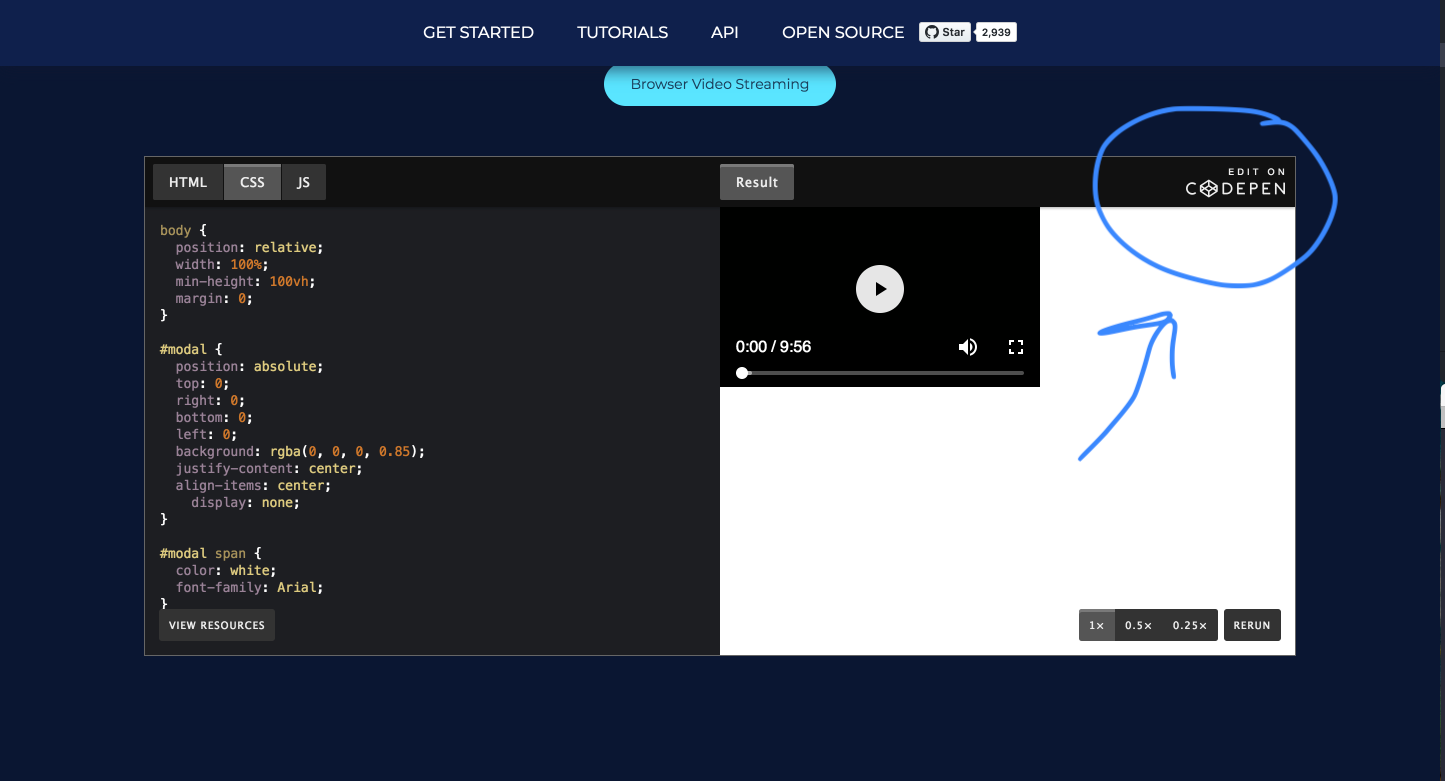Image resolution: width=1445 pixels, height=781 pixels.
Task: Select 0.25x playback speed
Action: tap(1189, 625)
